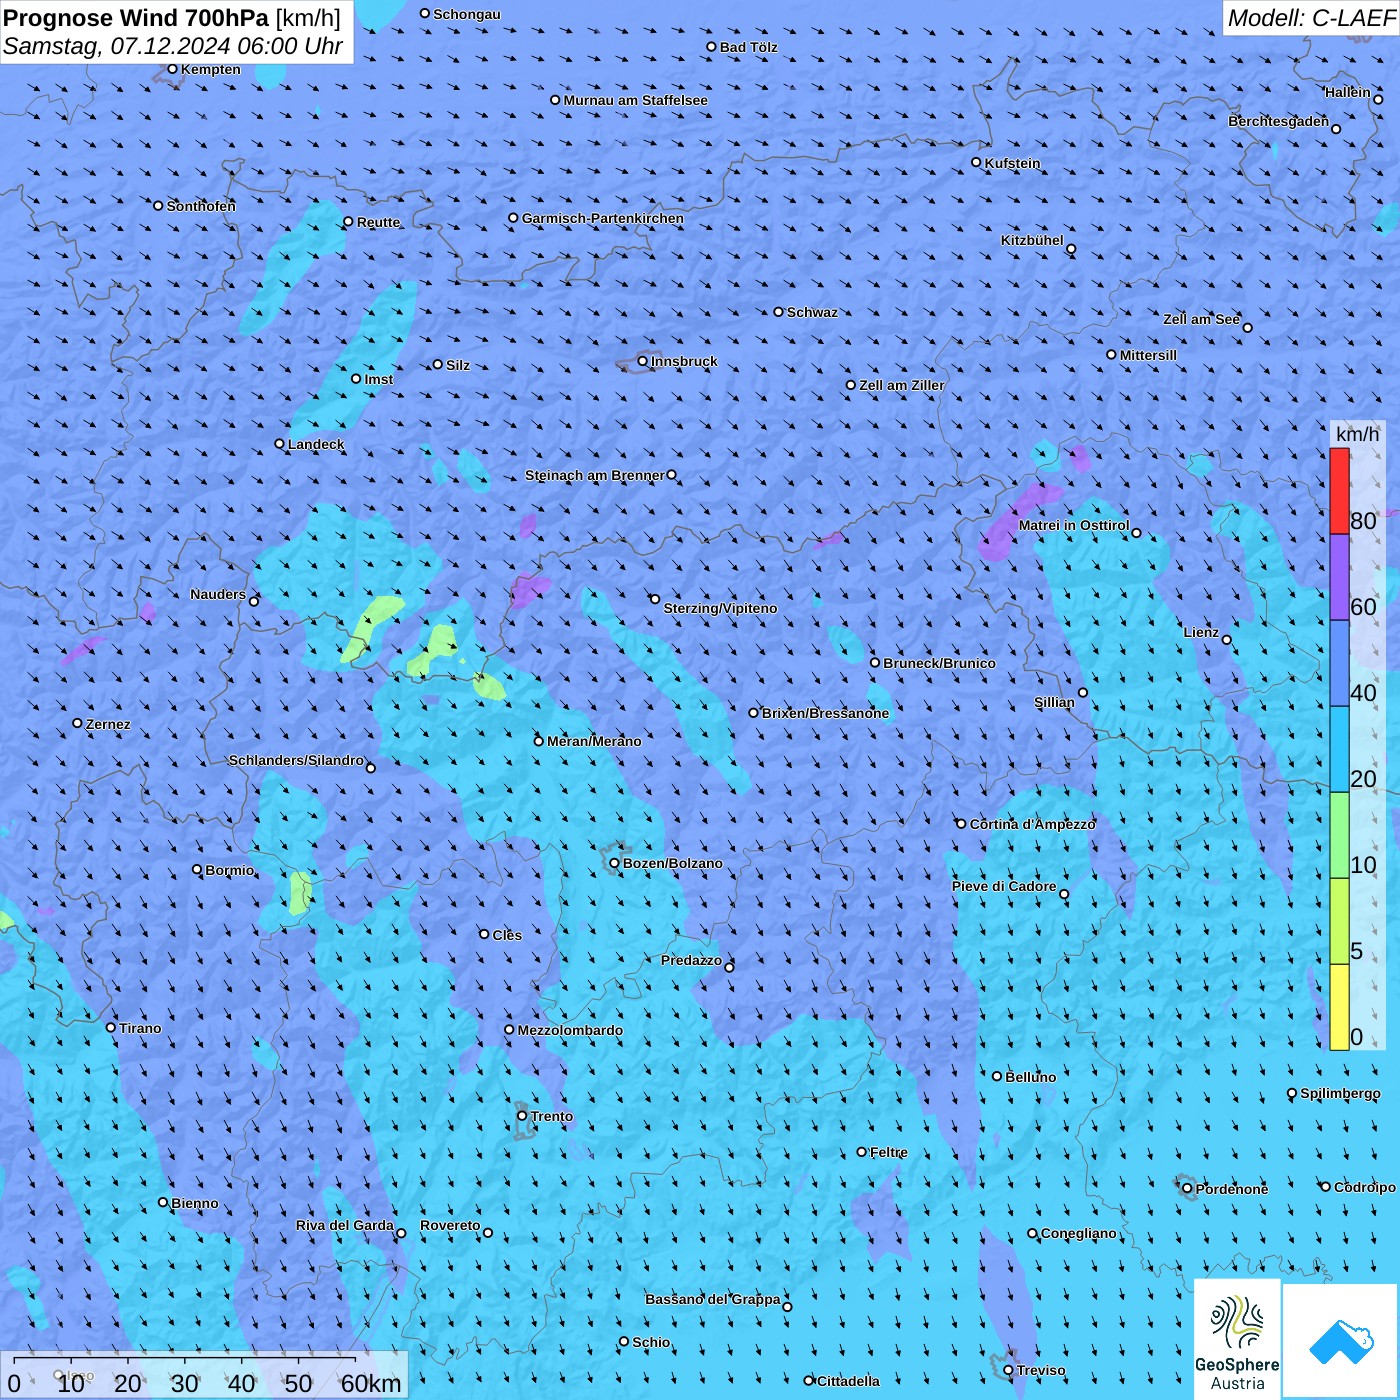Click the Zell am See label
The width and height of the screenshot is (1400, 1400).
(1201, 319)
